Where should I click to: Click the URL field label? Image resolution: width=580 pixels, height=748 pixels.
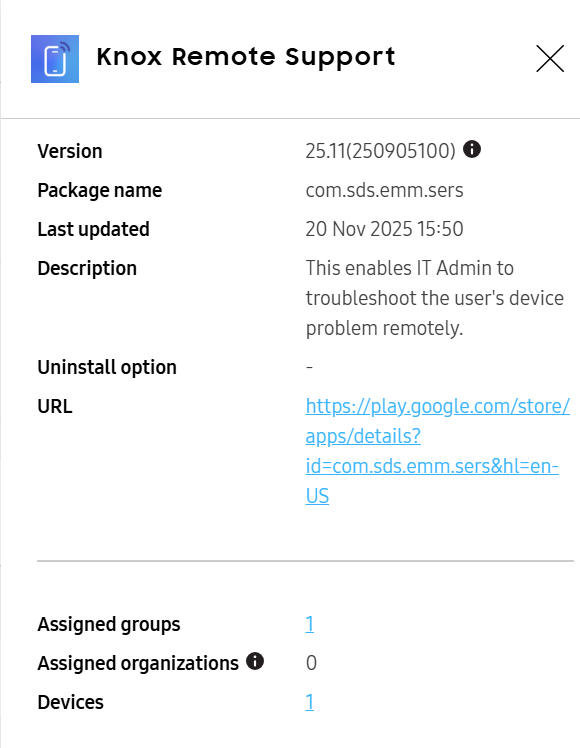[55, 406]
